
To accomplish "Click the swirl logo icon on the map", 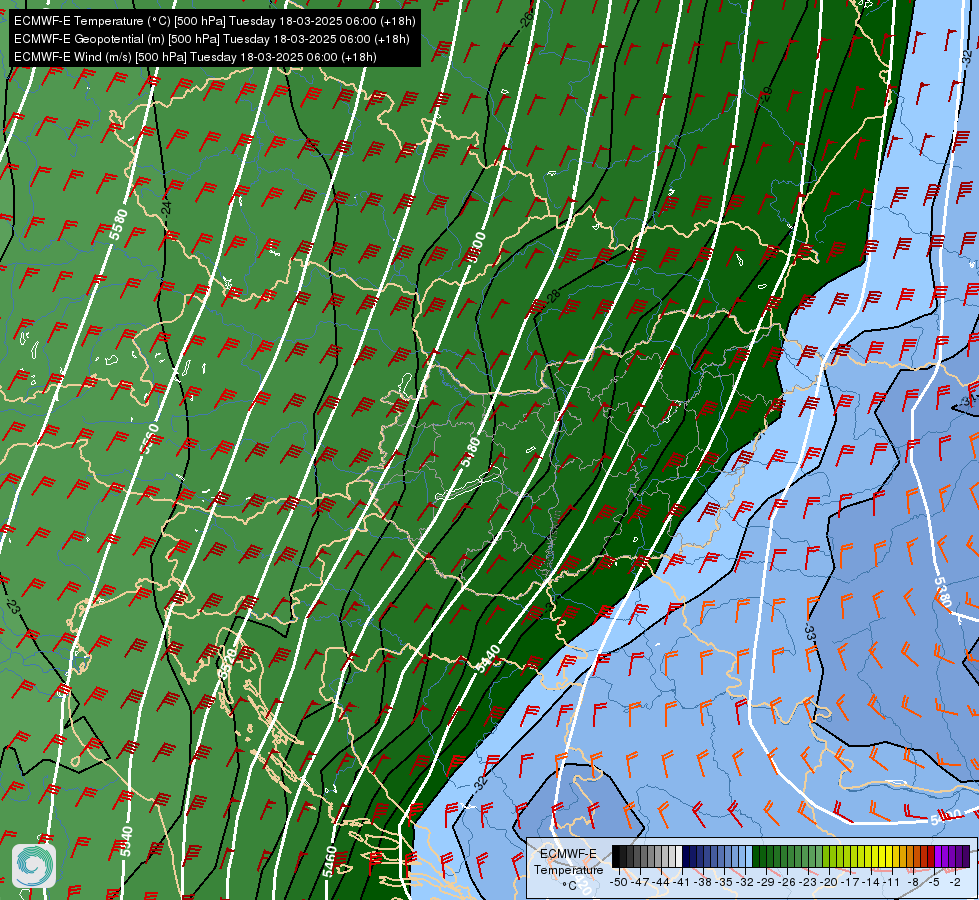I will tap(34, 866).
